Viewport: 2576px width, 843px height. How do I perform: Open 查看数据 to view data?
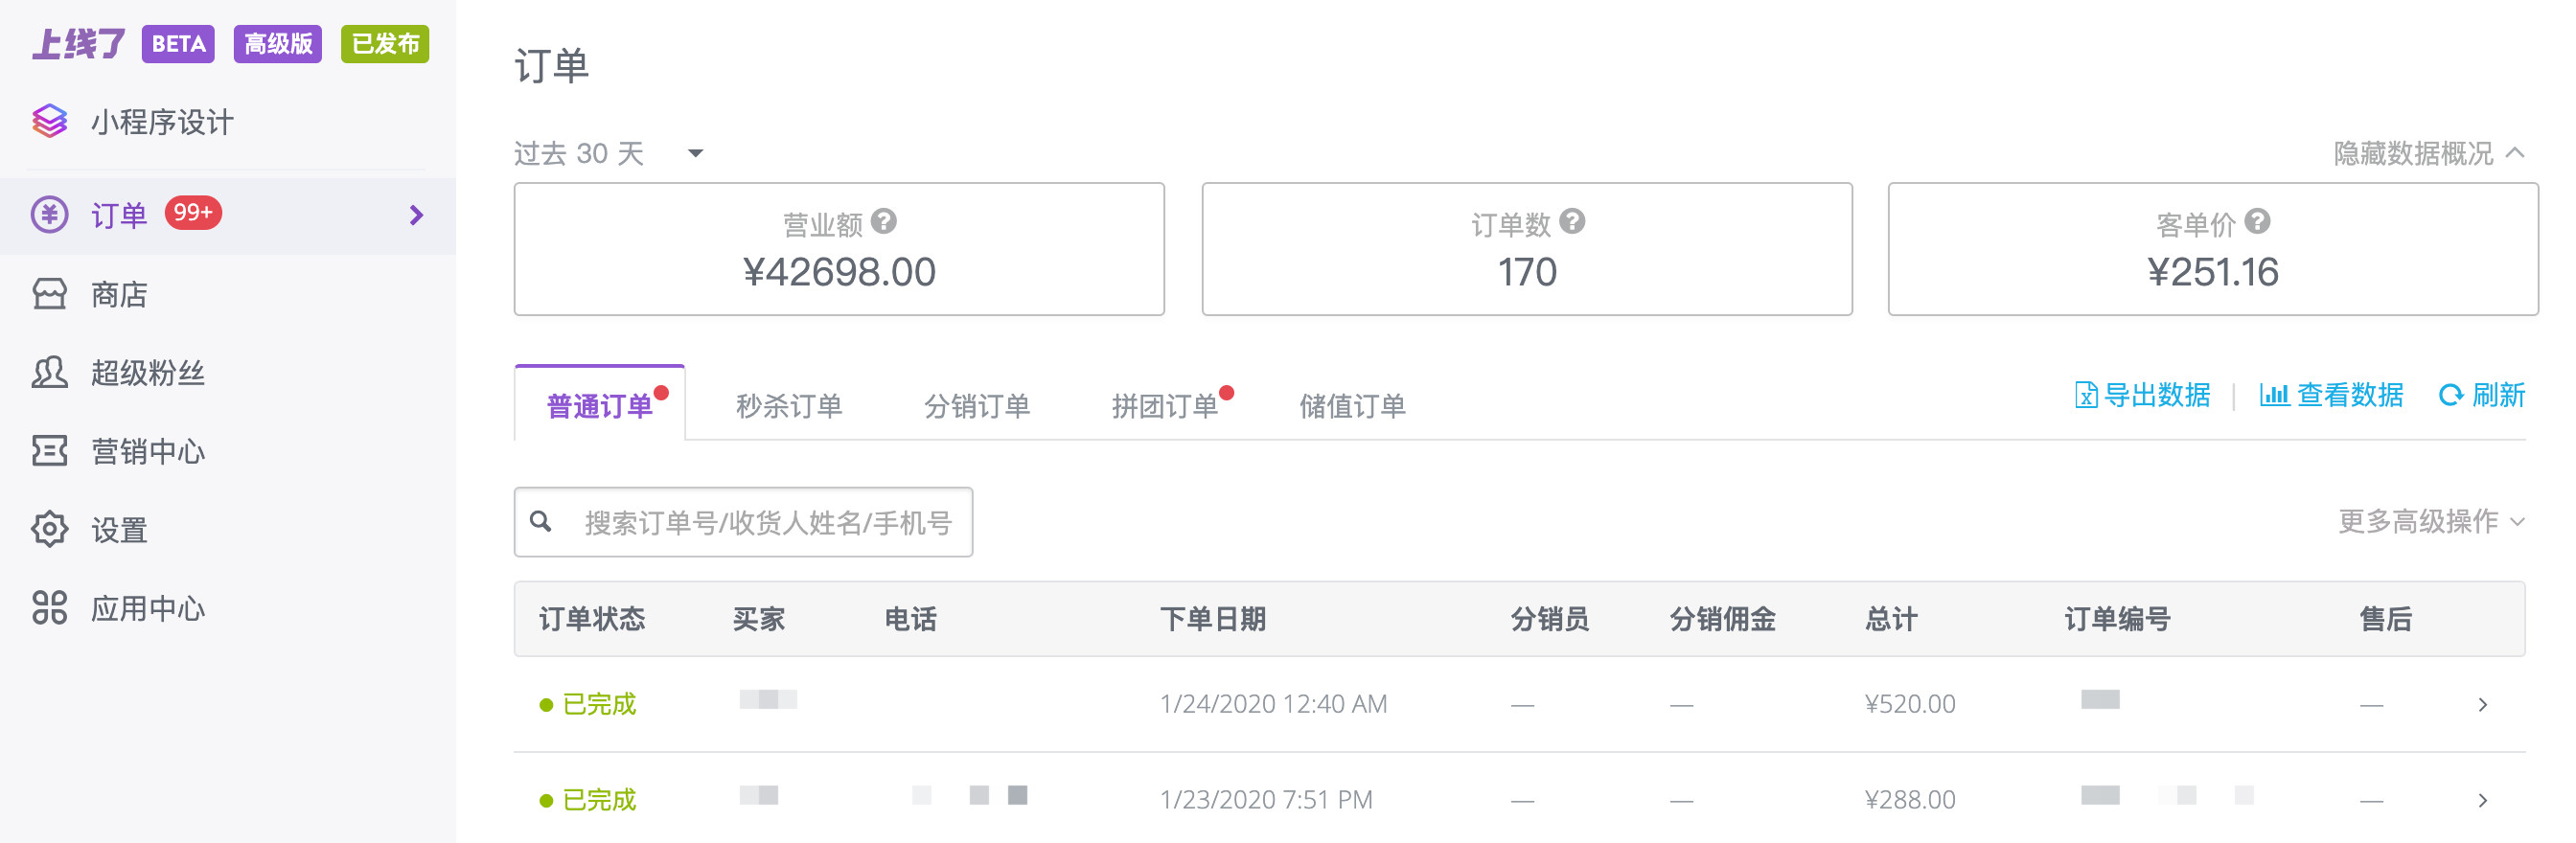(x=2331, y=394)
